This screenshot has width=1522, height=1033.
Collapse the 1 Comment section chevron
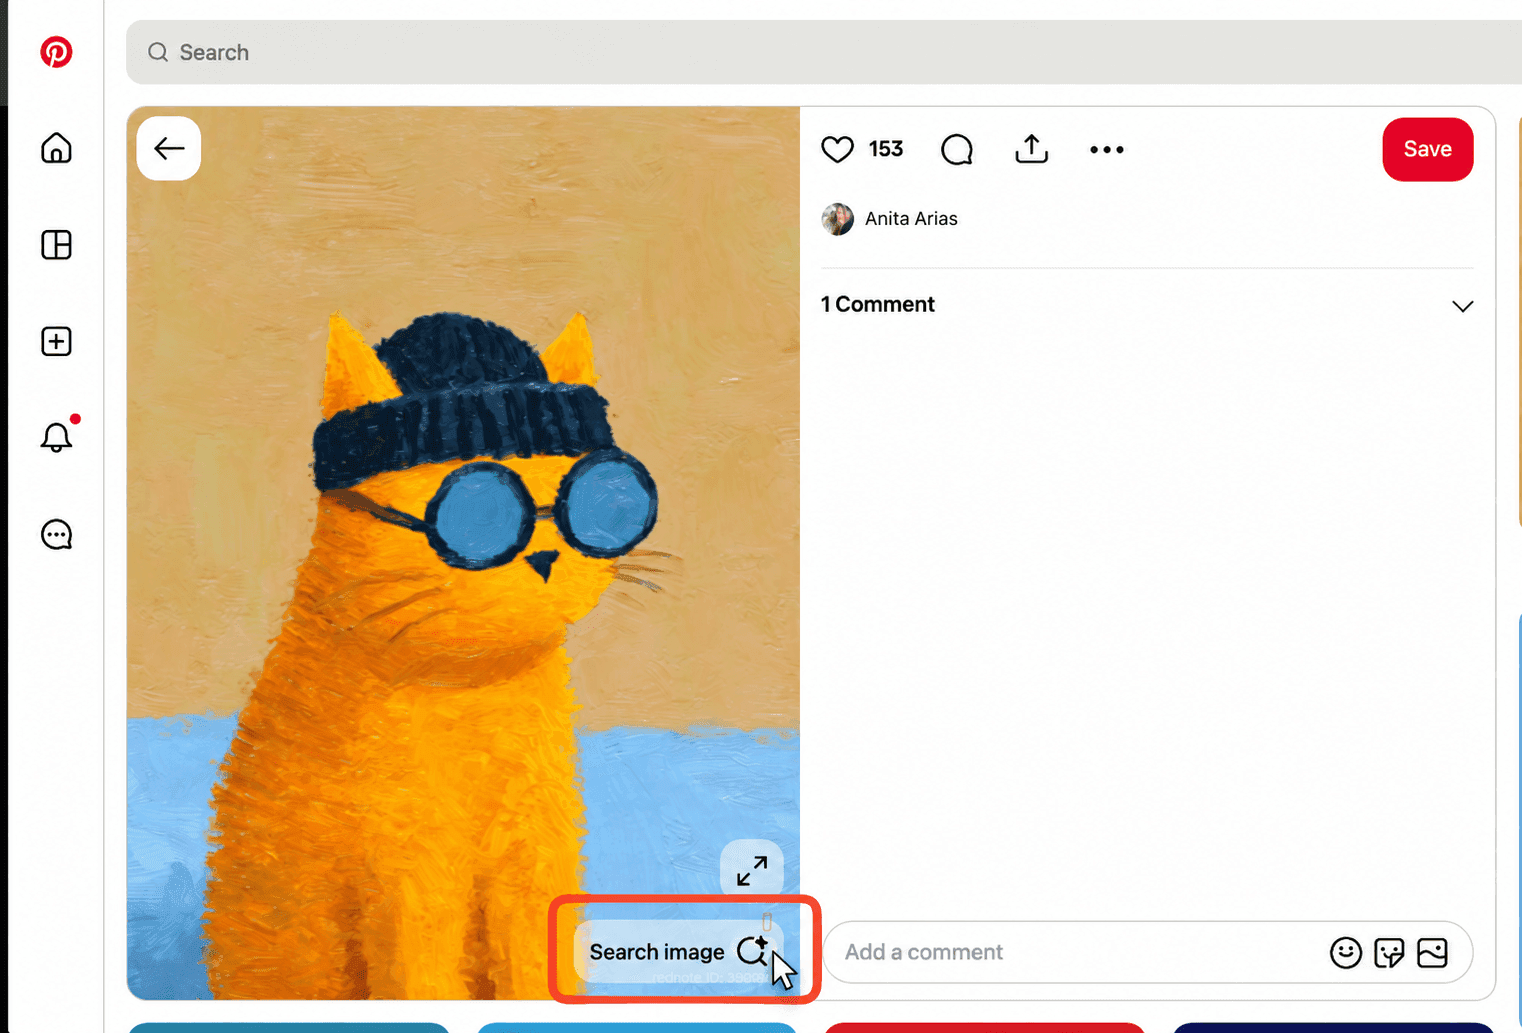[x=1462, y=306]
